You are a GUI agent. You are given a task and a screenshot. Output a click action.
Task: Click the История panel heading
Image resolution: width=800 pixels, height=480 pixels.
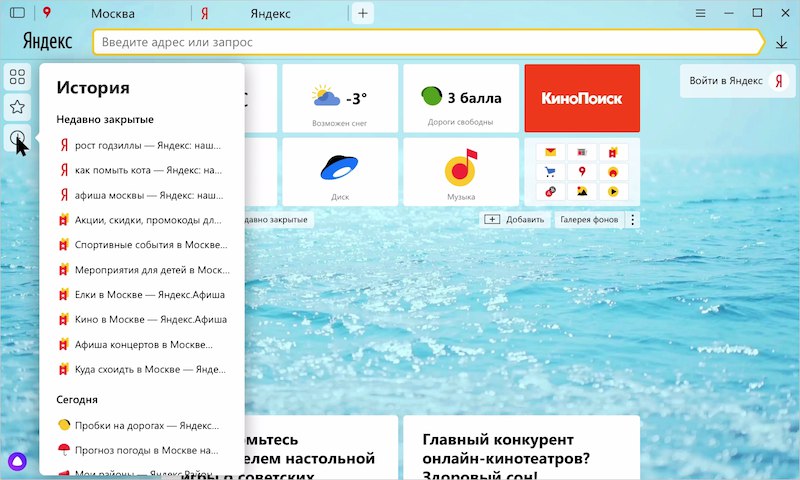point(93,88)
